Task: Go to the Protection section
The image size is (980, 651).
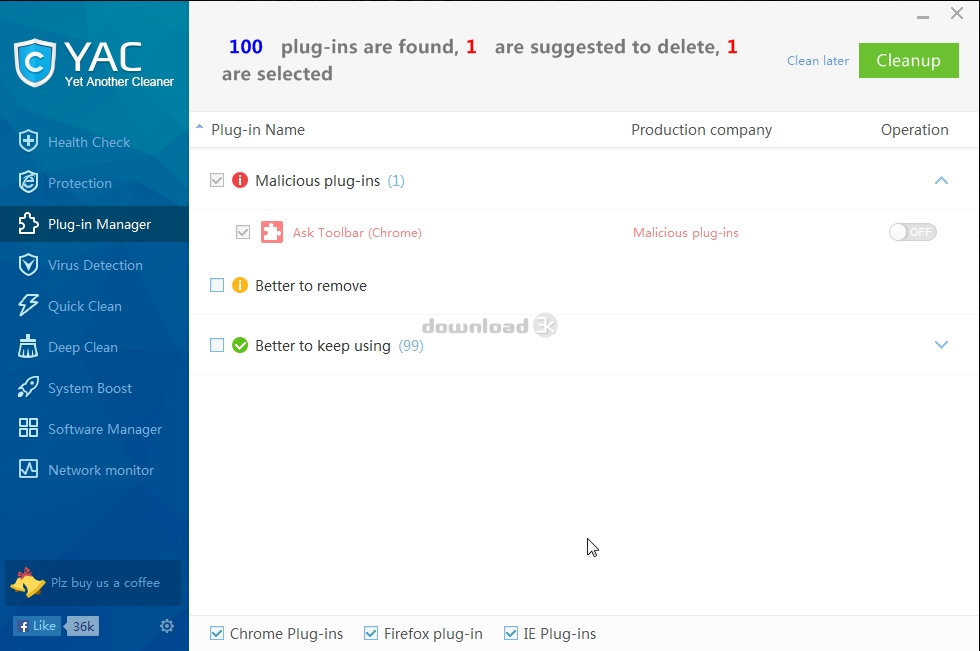Action: click(94, 183)
